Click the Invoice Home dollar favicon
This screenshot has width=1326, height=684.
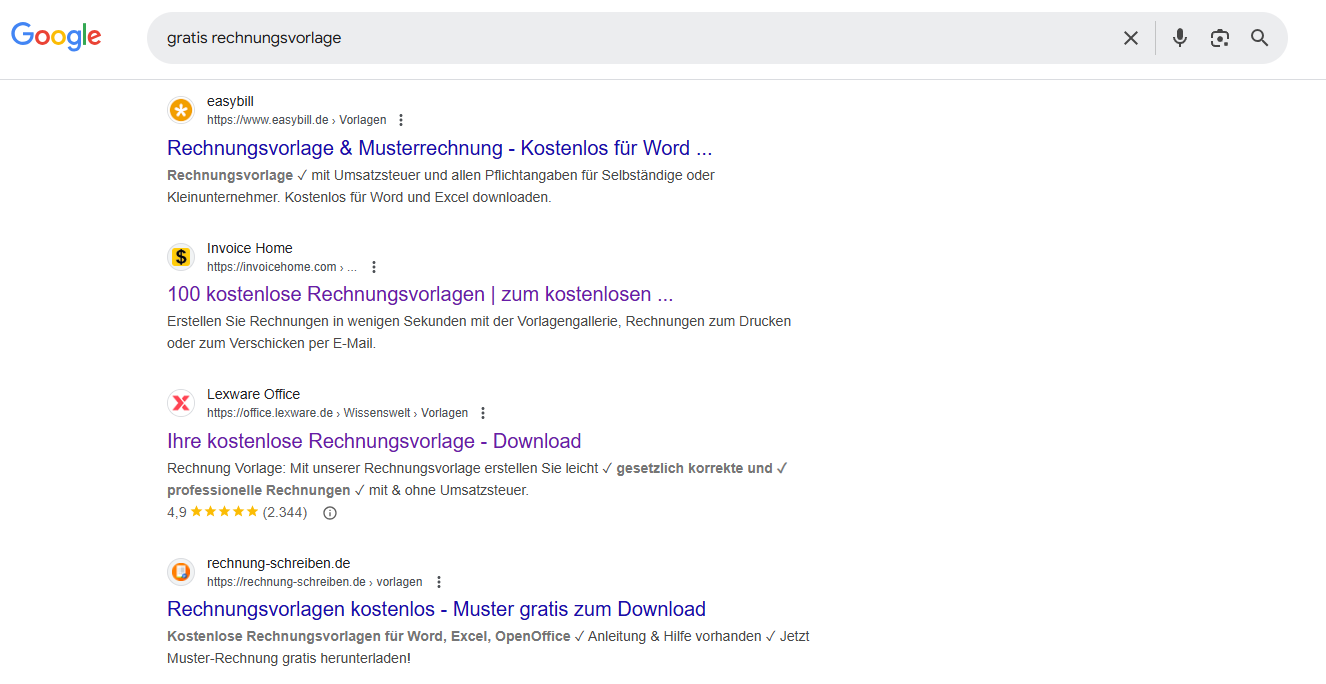pyautogui.click(x=181, y=257)
